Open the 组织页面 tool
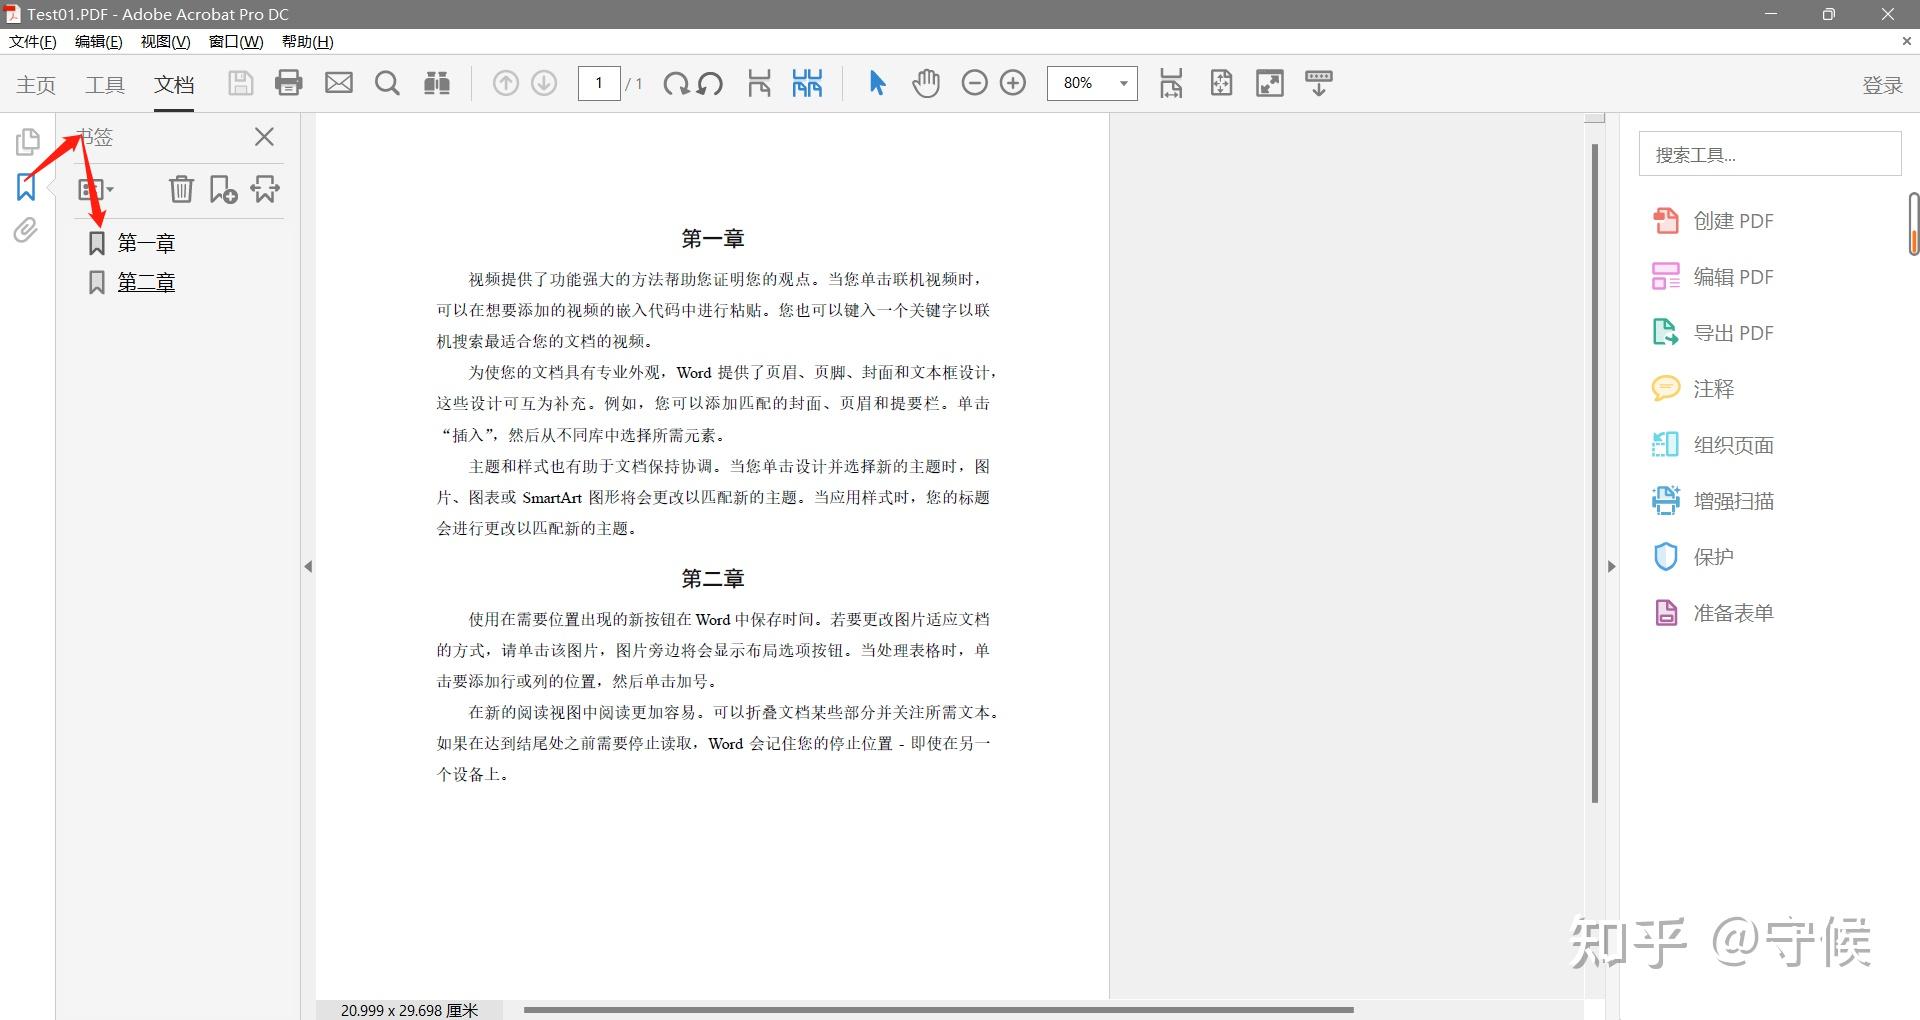The height and width of the screenshot is (1020, 1920). click(1712, 445)
